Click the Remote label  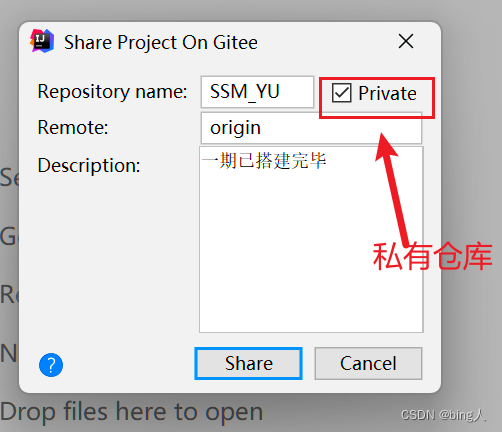[x=73, y=128]
